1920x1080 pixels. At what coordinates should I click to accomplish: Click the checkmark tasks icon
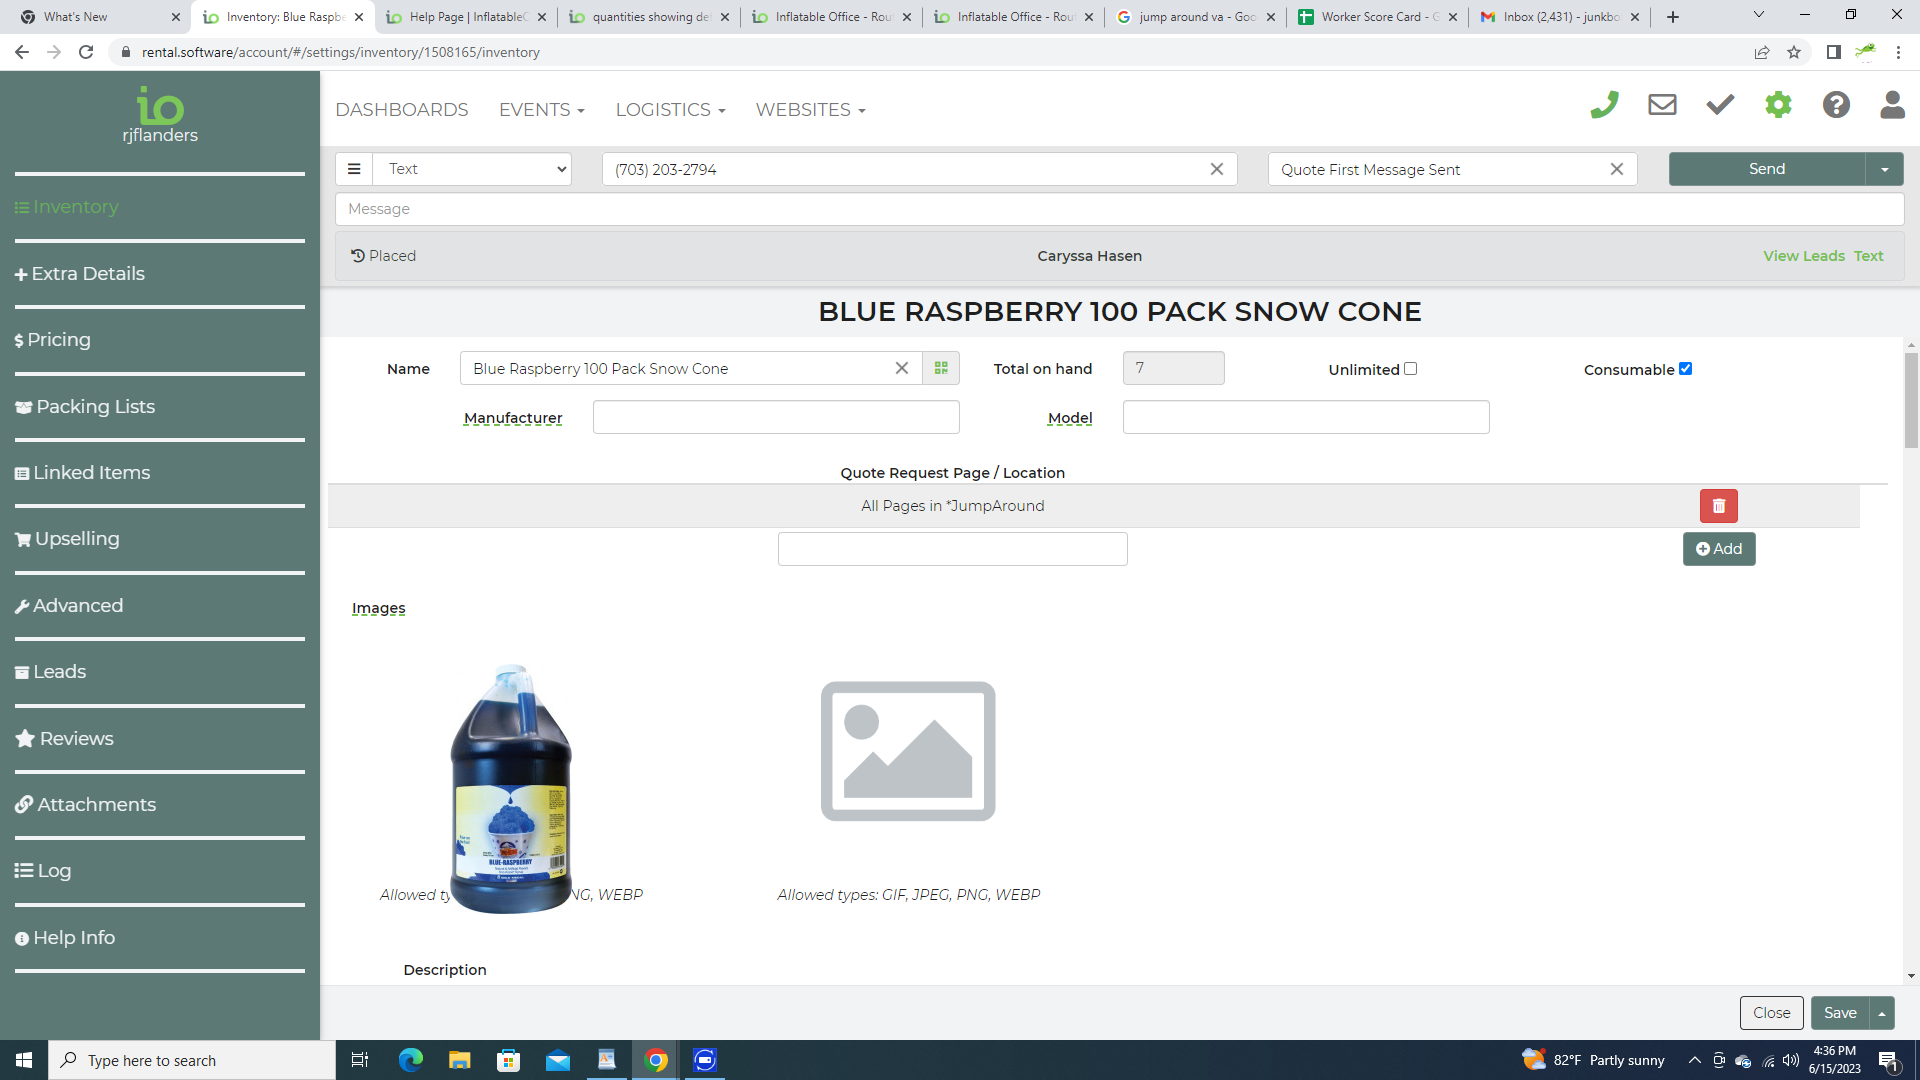pyautogui.click(x=1720, y=105)
